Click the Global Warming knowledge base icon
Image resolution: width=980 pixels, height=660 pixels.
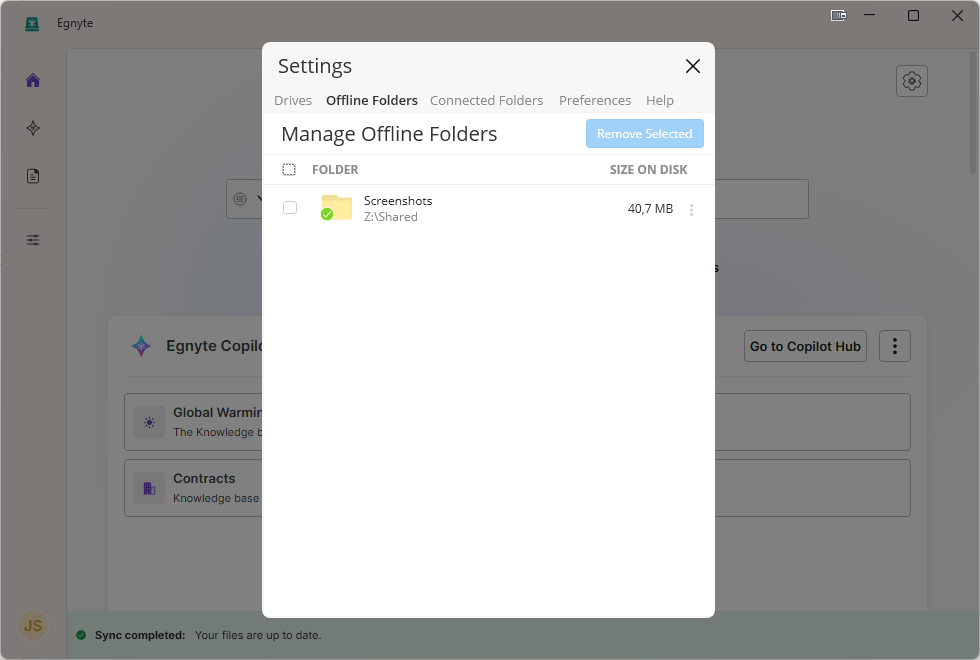148,422
